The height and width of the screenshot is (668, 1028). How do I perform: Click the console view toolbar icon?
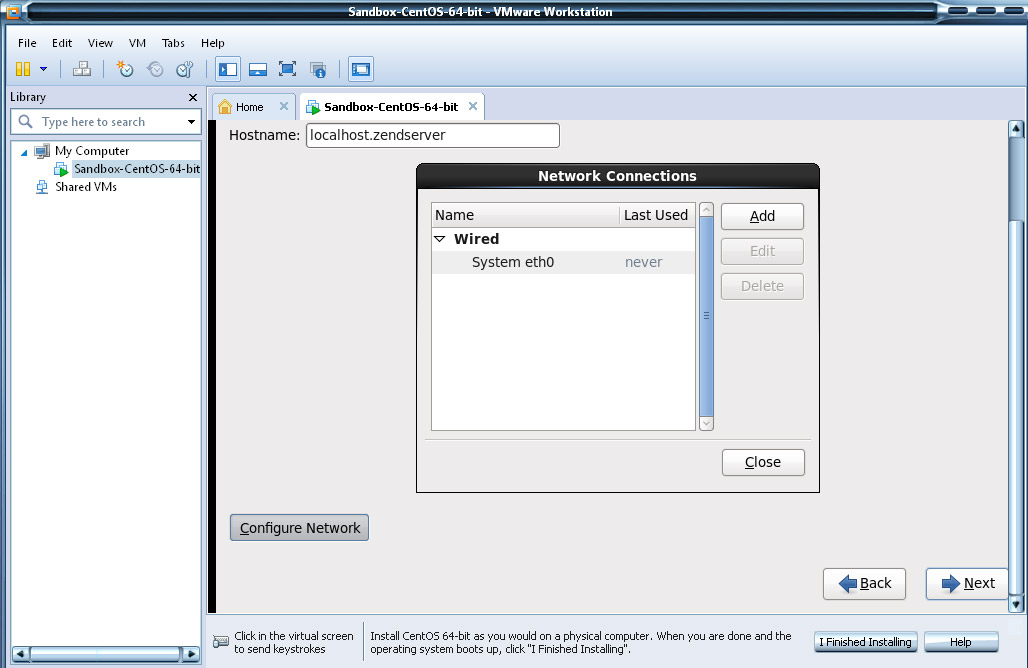pos(361,69)
